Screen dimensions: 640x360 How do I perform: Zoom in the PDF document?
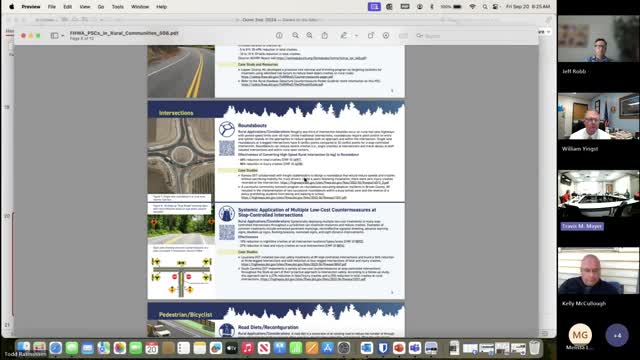click(x=309, y=36)
